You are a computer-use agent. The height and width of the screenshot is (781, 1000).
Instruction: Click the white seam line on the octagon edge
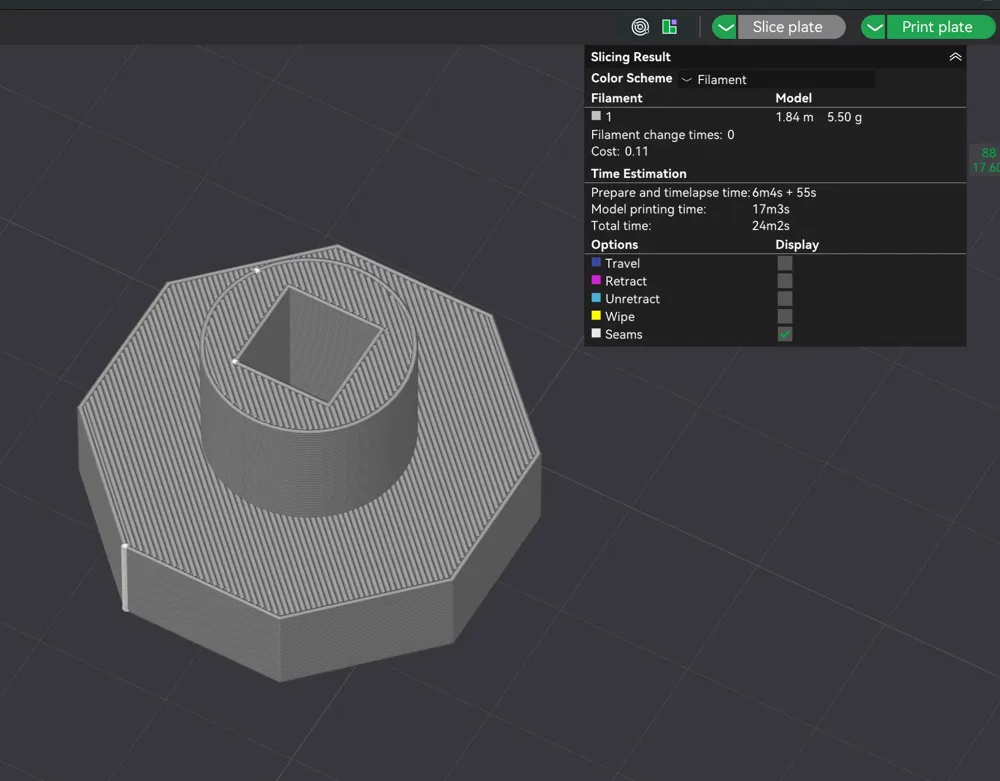[x=124, y=578]
